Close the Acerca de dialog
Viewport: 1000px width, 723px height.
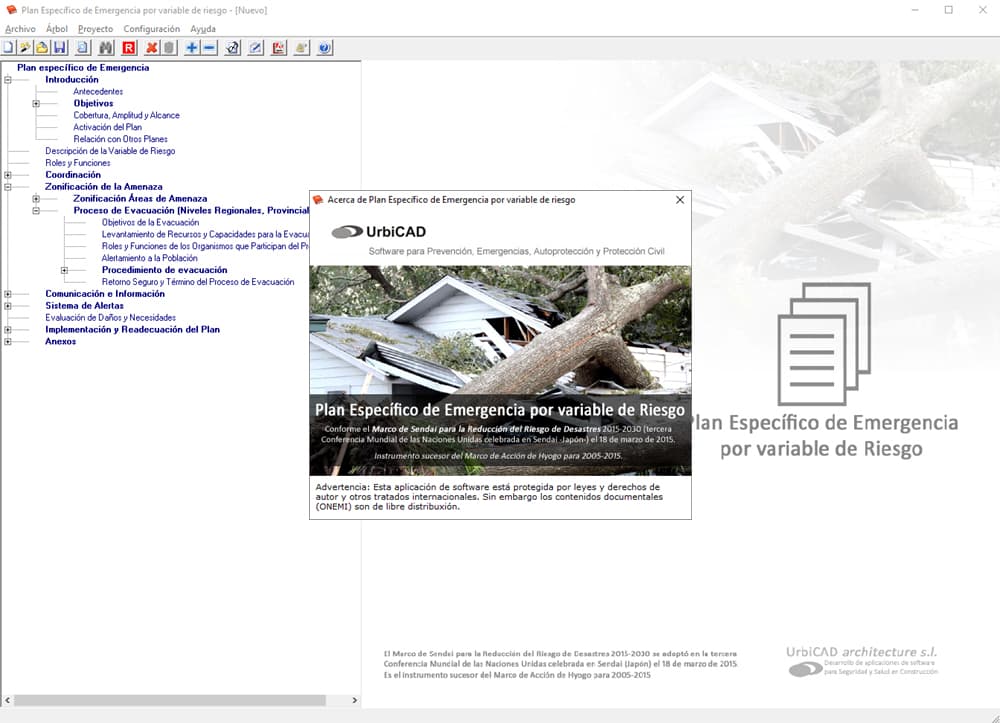click(680, 200)
